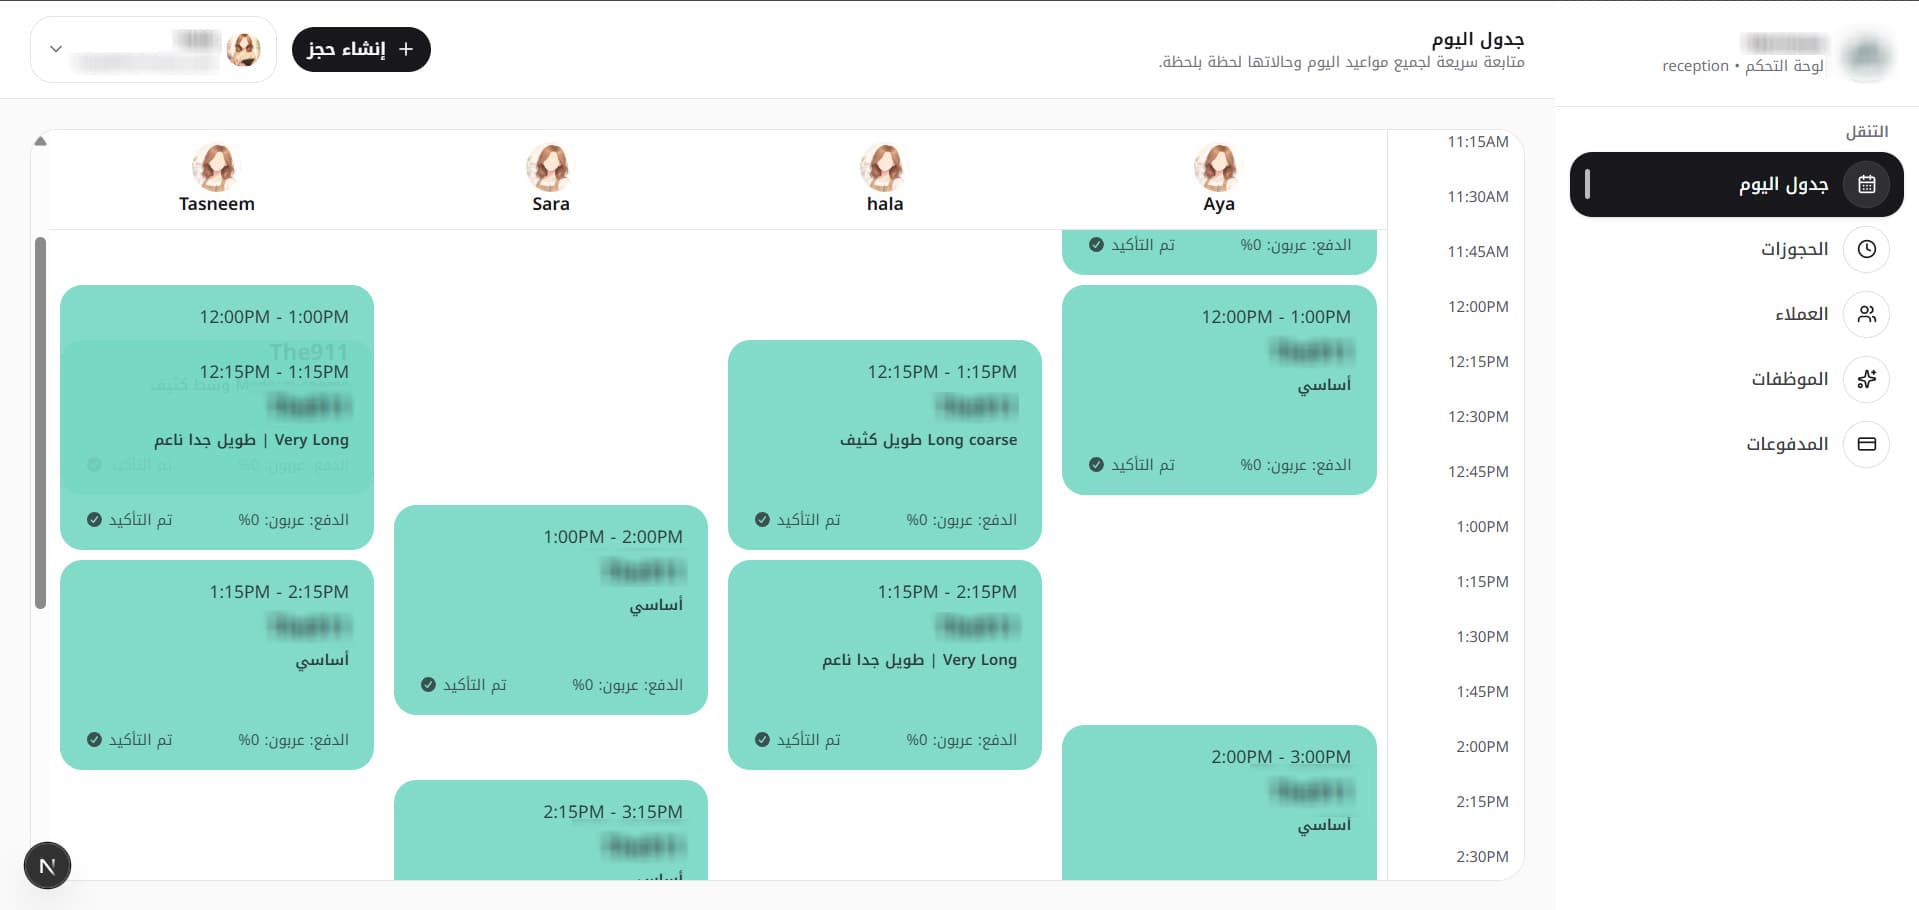Click the plus icon in the إنشاء حجز button

pyautogui.click(x=406, y=49)
